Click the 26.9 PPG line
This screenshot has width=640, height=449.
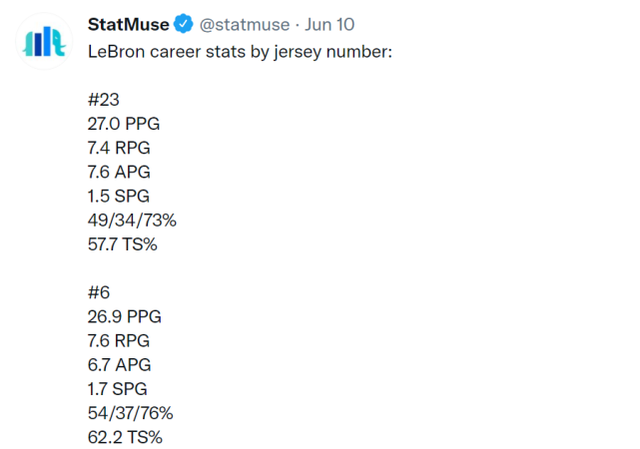125,317
